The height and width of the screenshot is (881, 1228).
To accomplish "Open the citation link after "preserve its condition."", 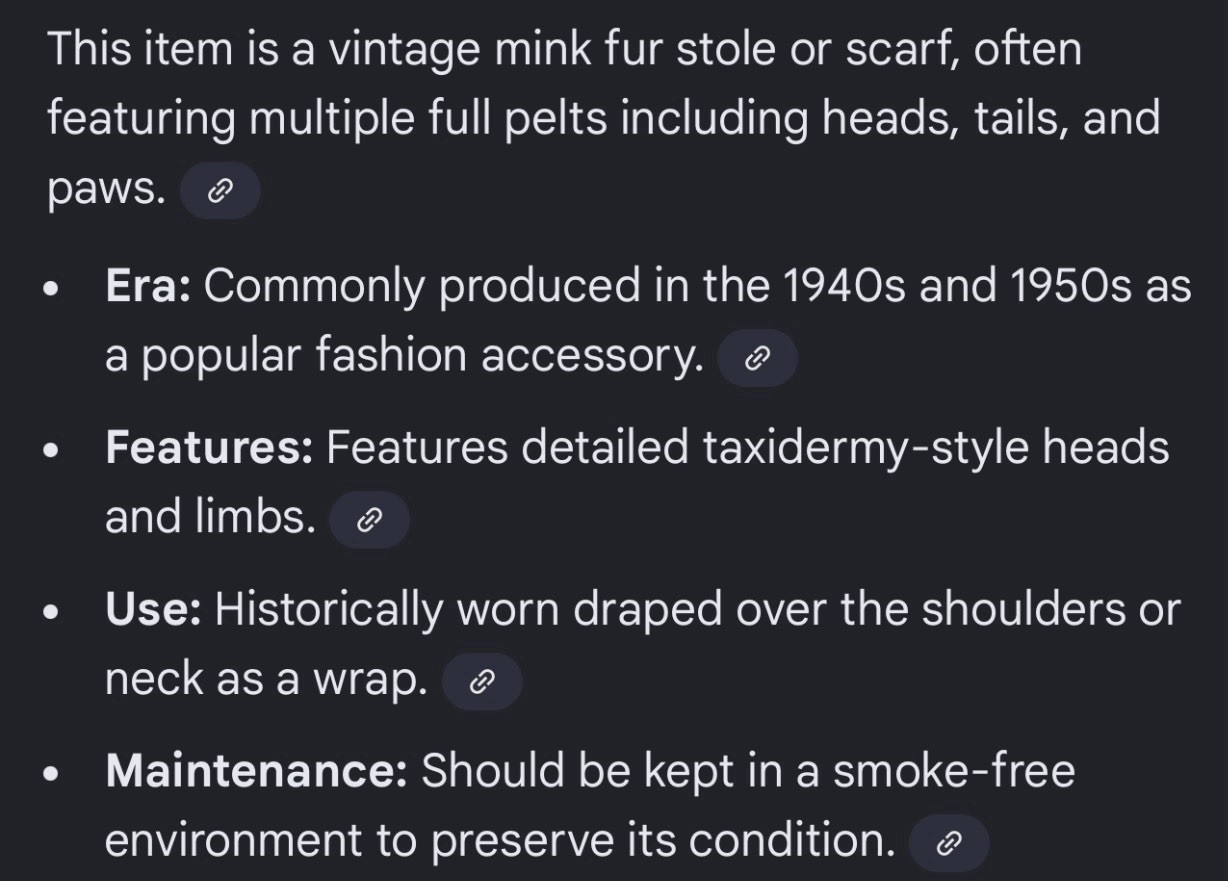I will click(948, 844).
